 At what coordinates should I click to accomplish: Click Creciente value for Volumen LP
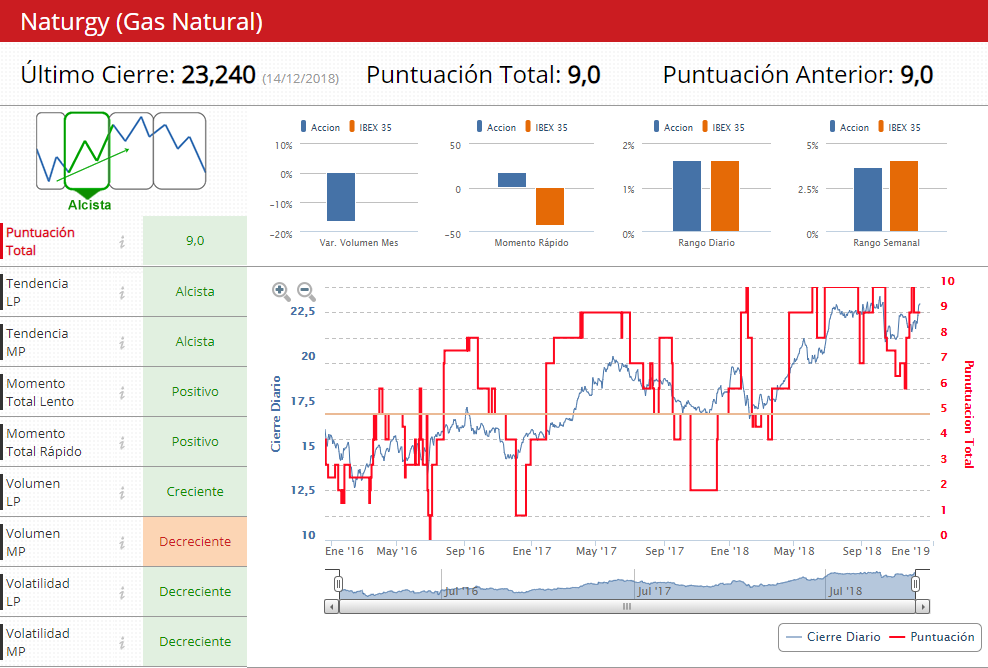(195, 492)
